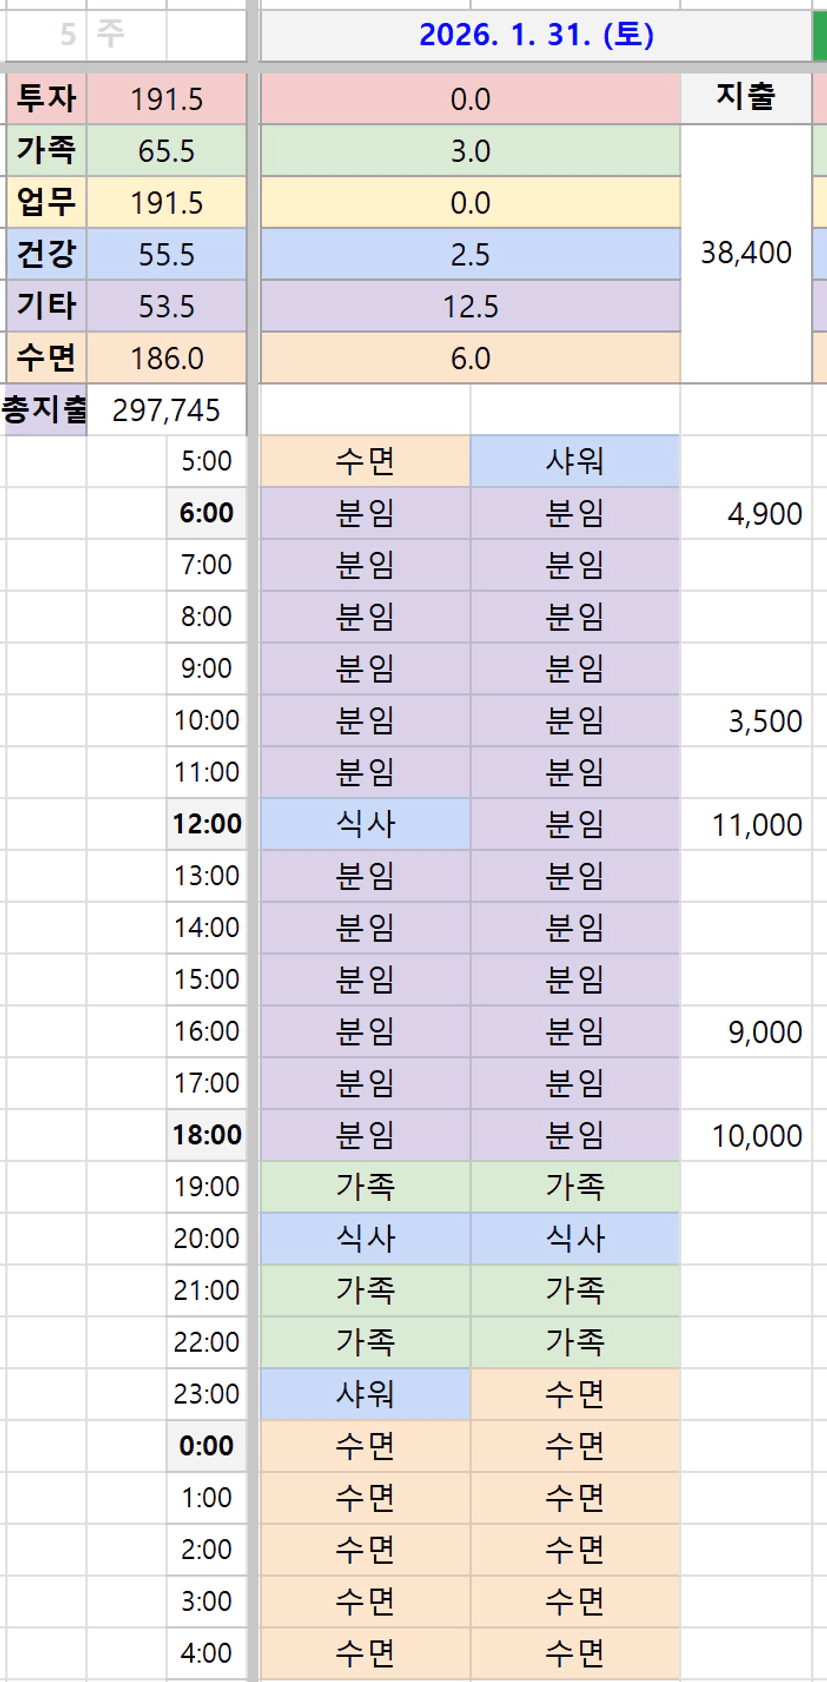Click the 업무 category label
The height and width of the screenshot is (1682, 827).
46,203
